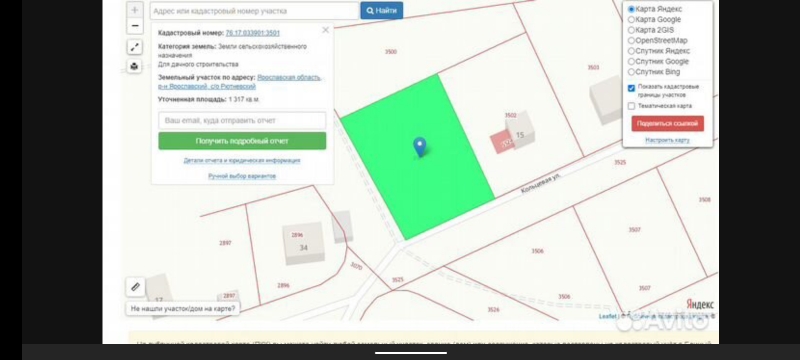This screenshot has height=360, width=800.
Task: Select Спутник Яндекс radio option
Action: (x=631, y=51)
